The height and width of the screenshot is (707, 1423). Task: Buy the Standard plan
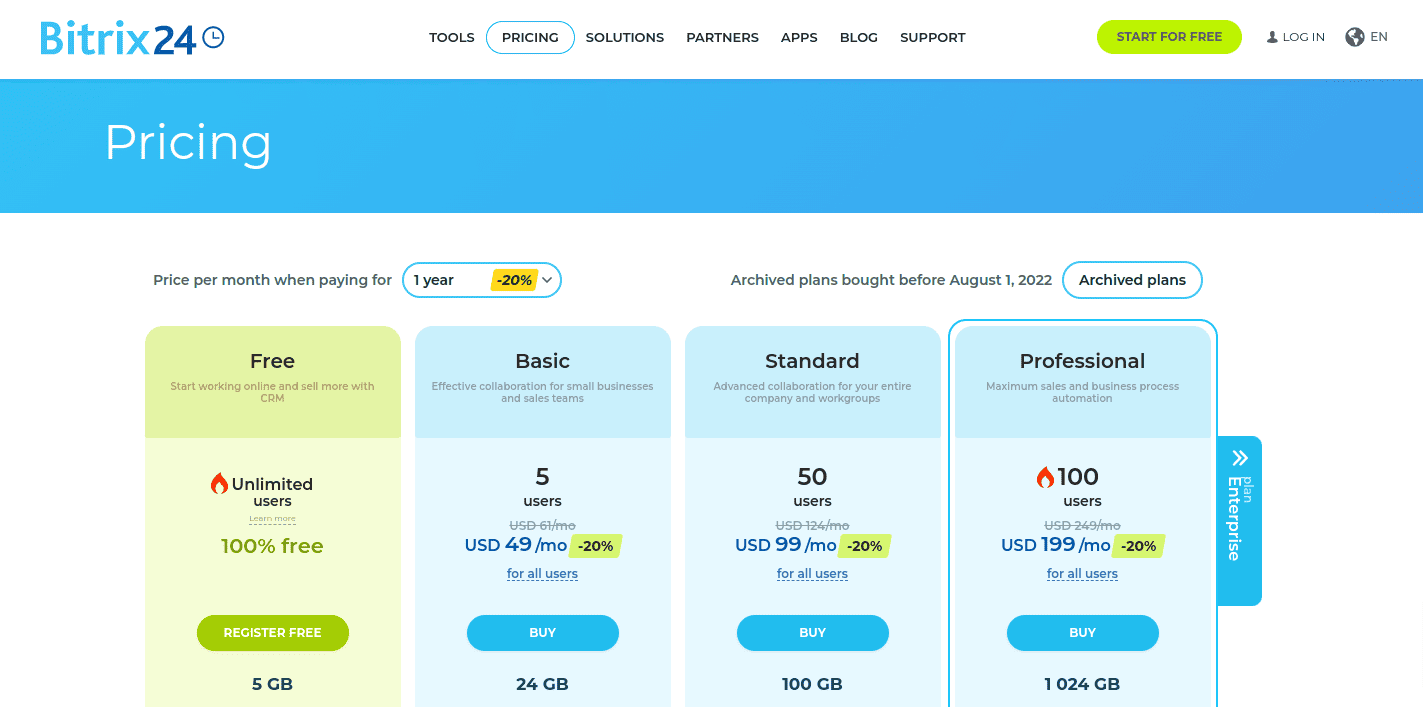coord(813,633)
